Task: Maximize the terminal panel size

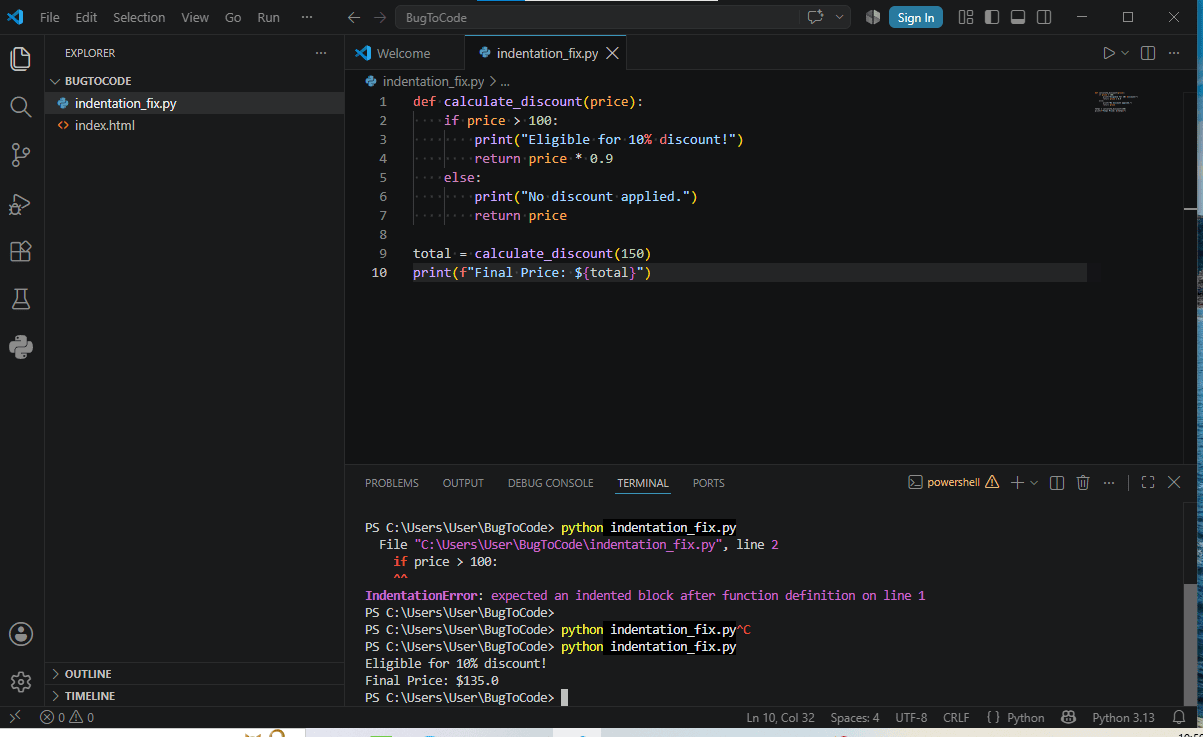Action: pos(1148,483)
